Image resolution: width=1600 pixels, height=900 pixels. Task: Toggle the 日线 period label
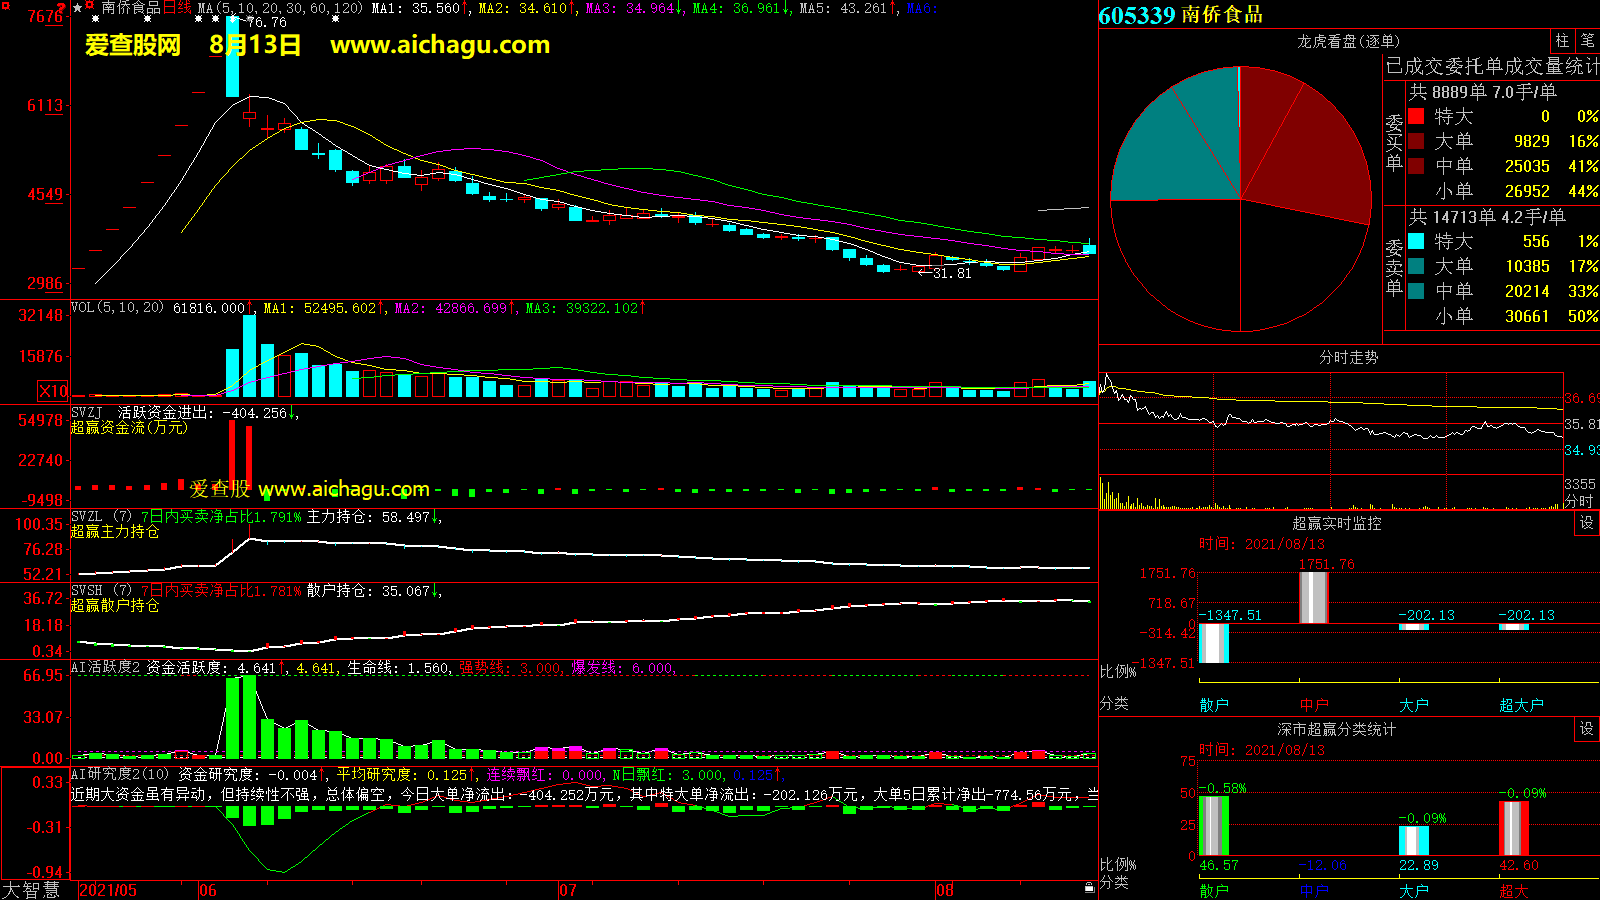(177, 8)
